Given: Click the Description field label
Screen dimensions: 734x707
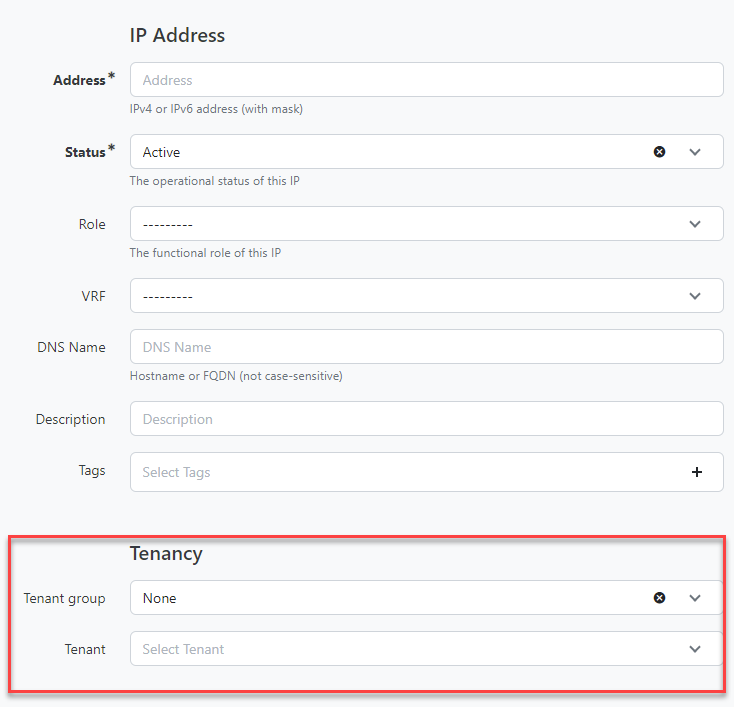Looking at the screenshot, I should [x=70, y=420].
